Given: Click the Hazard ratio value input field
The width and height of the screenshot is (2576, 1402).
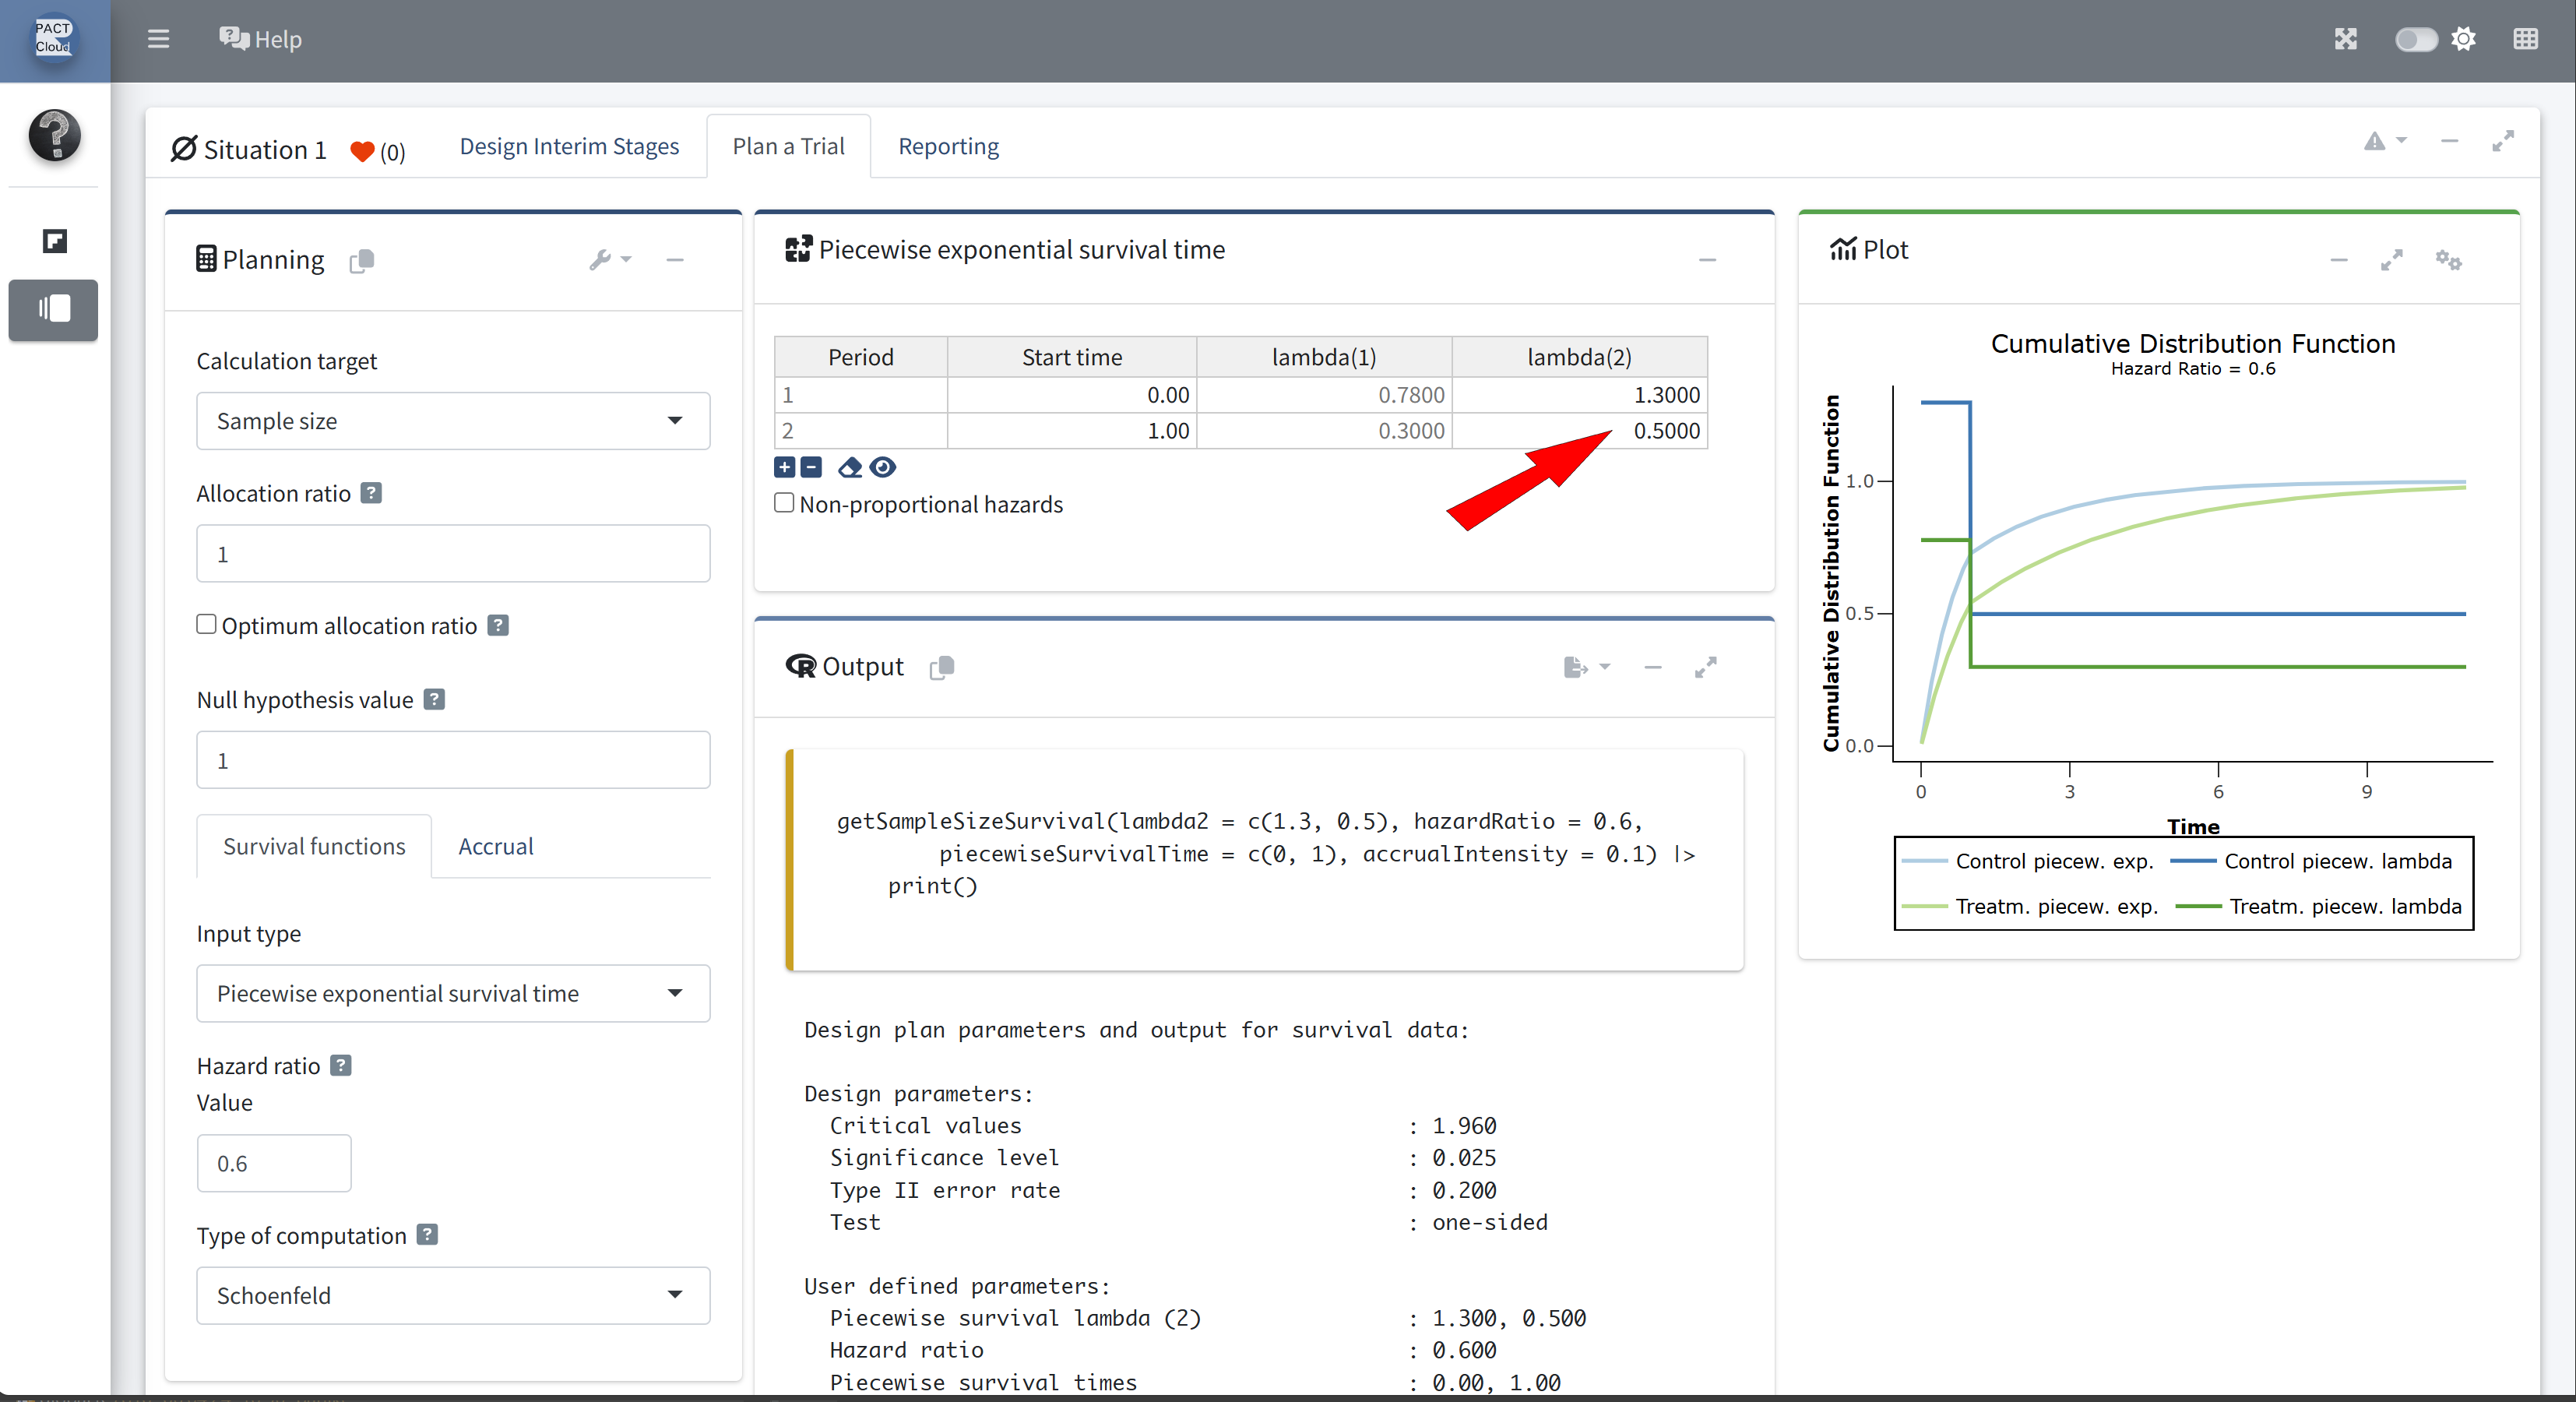Looking at the screenshot, I should pos(274,1163).
